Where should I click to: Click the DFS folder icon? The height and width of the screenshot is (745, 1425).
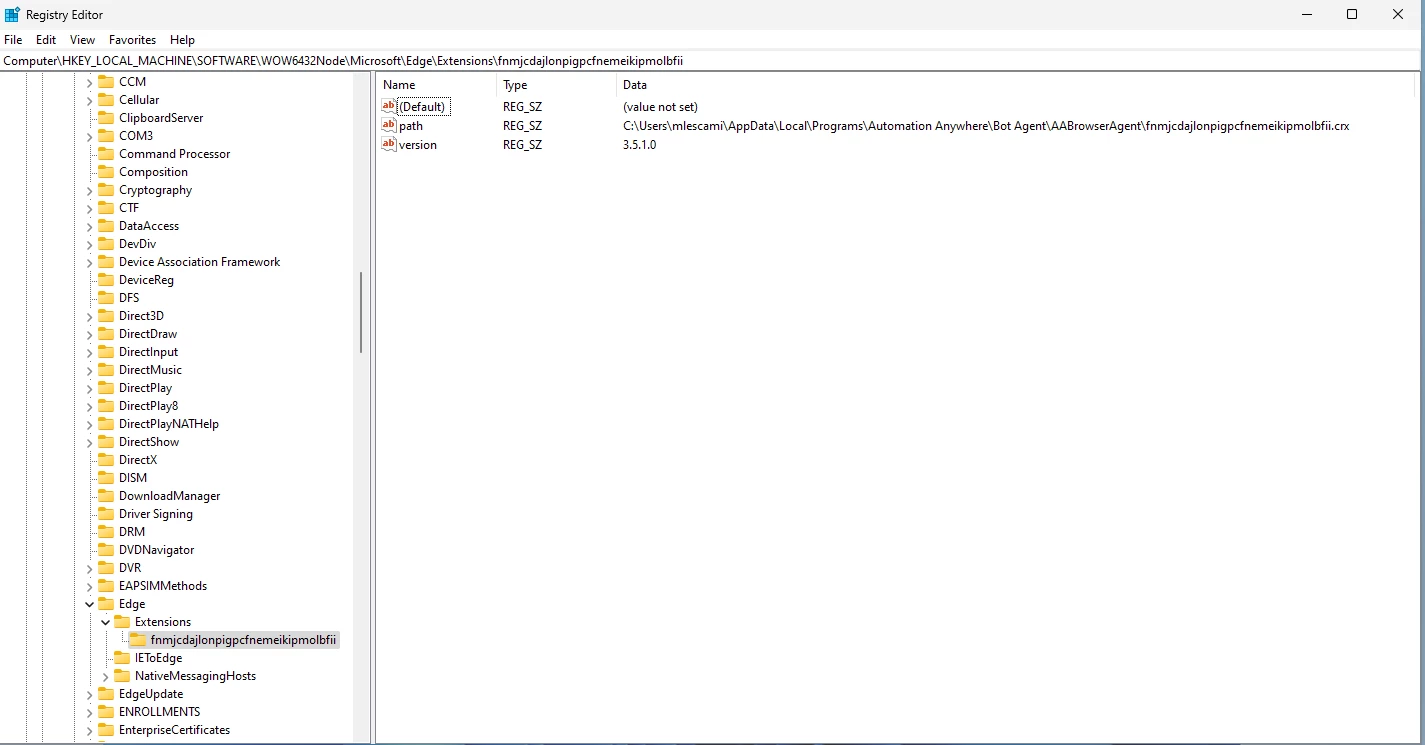click(106, 298)
